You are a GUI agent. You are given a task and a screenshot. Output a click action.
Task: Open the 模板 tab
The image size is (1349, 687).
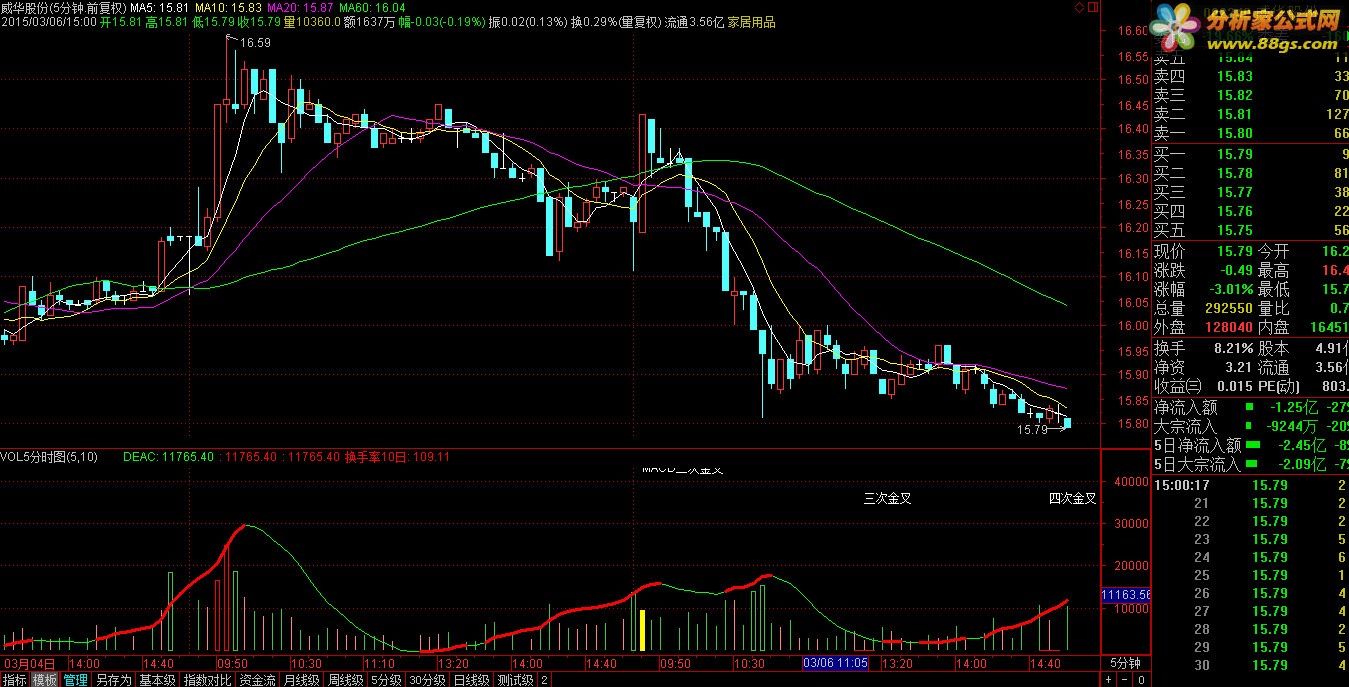[45, 680]
